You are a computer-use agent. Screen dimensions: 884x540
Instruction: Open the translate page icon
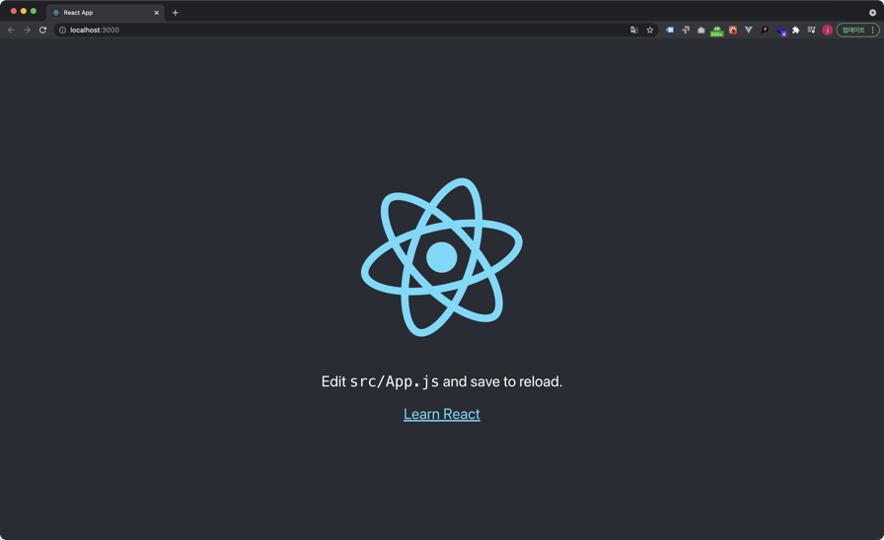pos(634,30)
